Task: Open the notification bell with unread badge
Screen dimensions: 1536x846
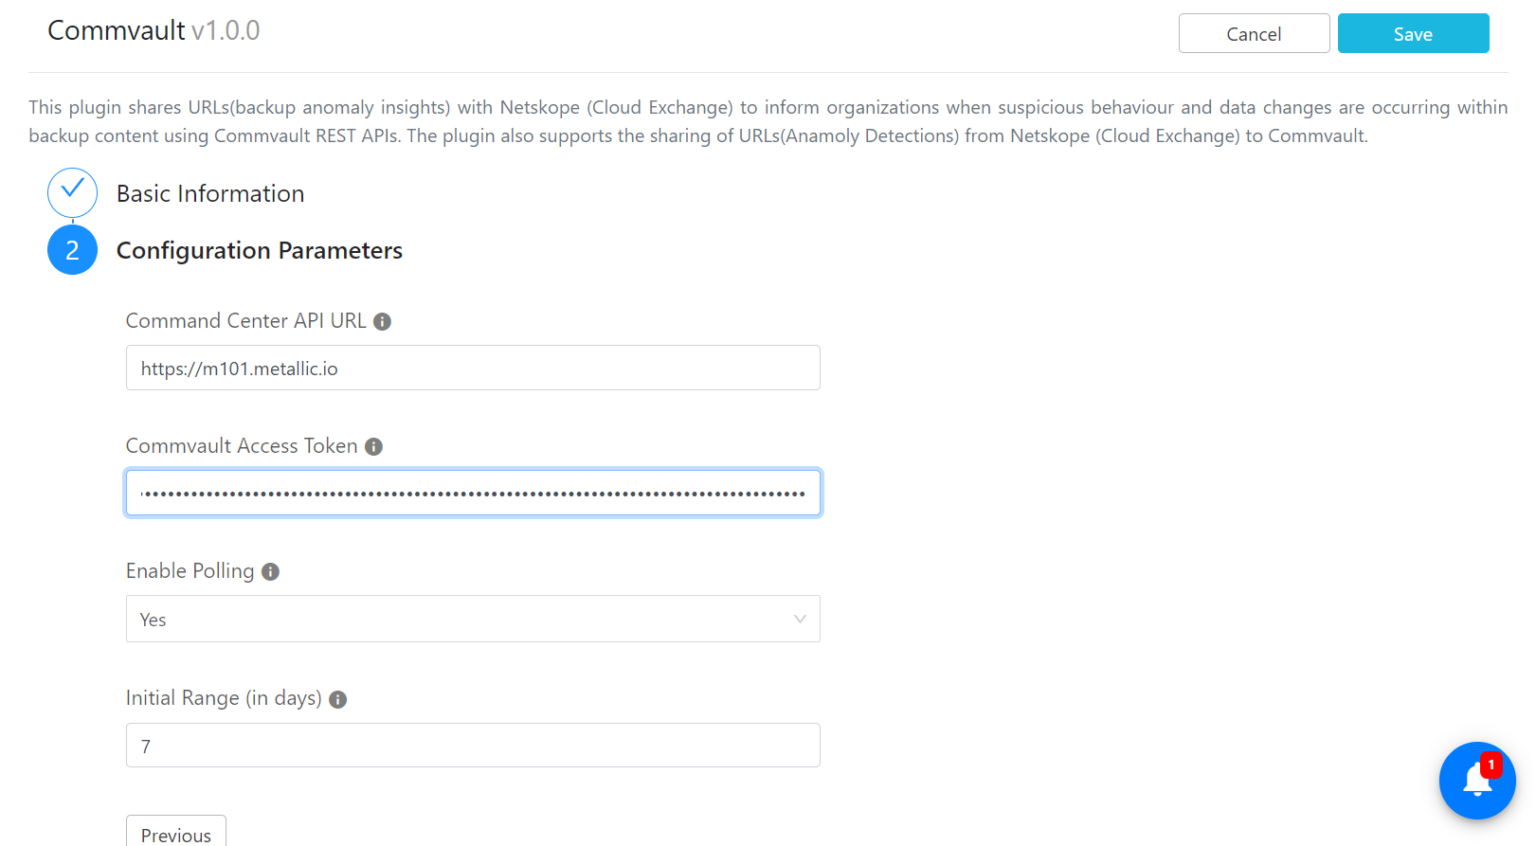Action: click(1477, 781)
